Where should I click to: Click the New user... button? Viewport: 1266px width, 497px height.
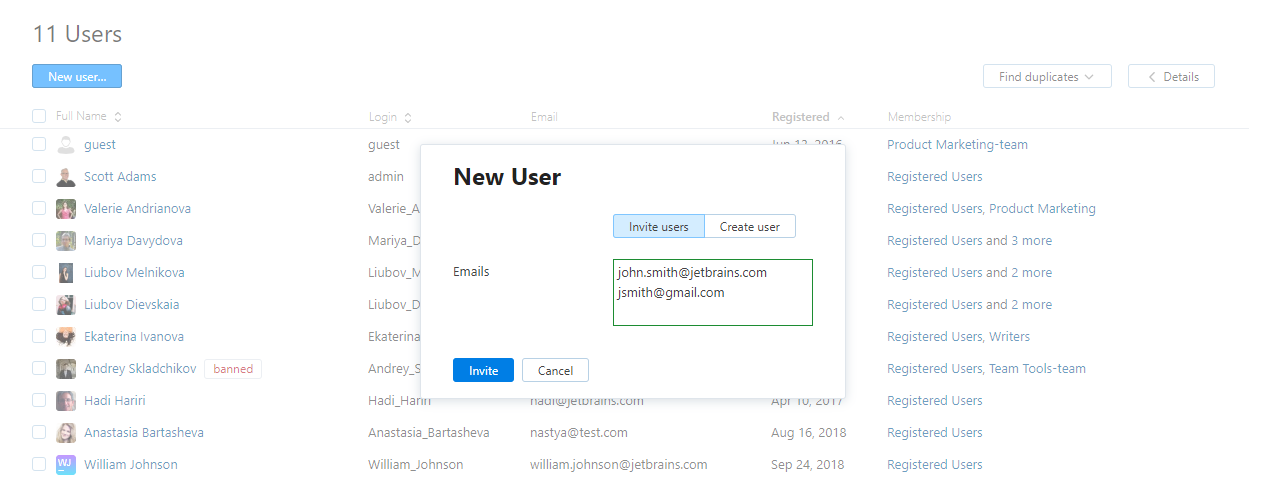[77, 76]
